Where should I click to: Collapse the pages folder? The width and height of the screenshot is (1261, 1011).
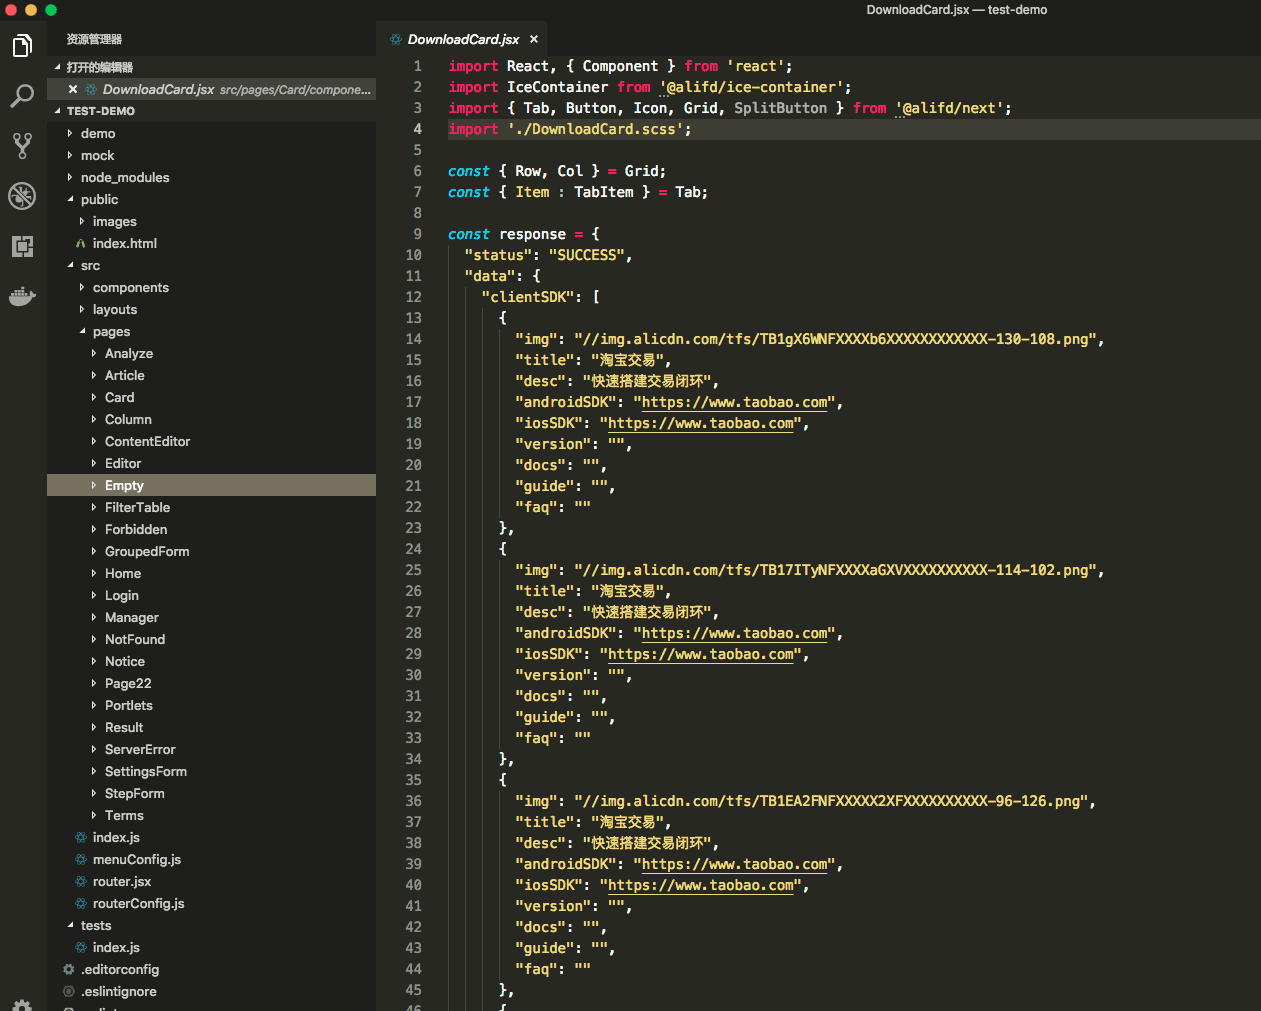[111, 332]
